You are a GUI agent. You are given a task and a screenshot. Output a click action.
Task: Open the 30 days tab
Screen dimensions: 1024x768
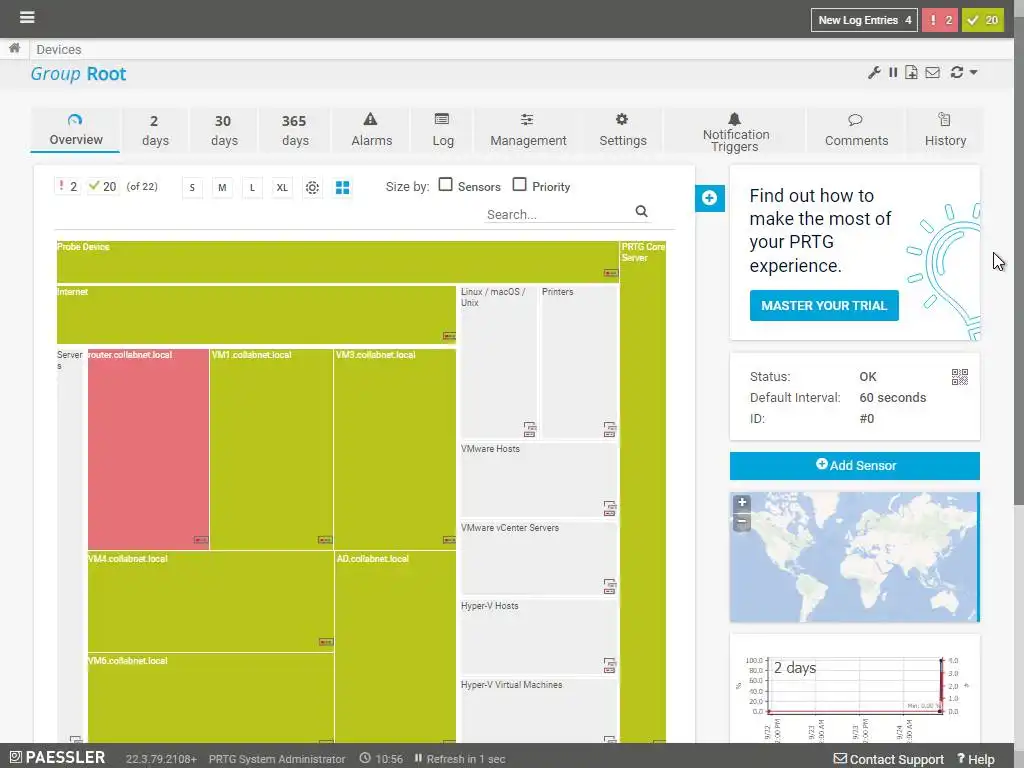[x=223, y=131]
